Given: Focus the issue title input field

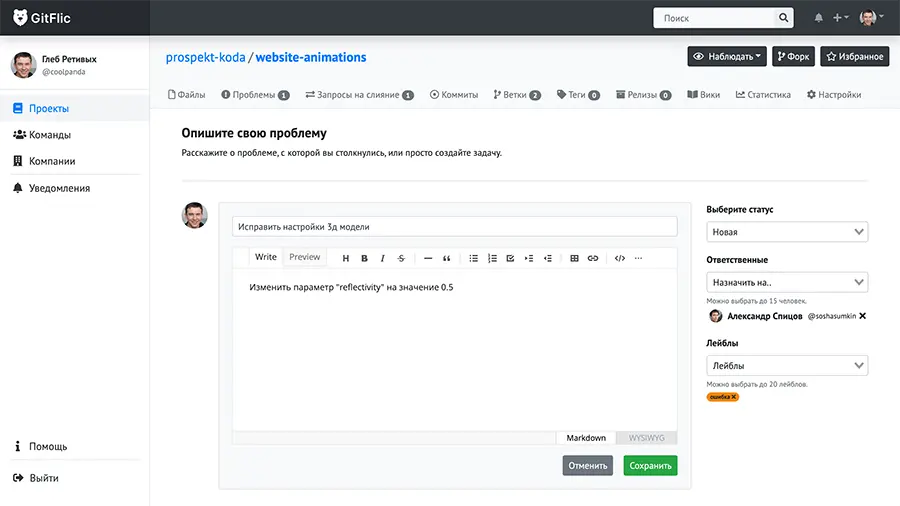Looking at the screenshot, I should [x=455, y=227].
